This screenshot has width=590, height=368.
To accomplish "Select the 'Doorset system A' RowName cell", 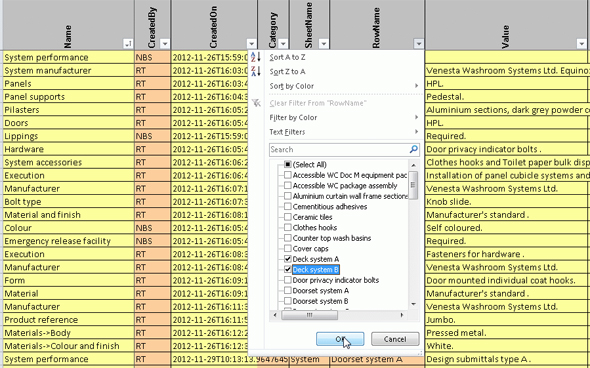I will click(377, 360).
